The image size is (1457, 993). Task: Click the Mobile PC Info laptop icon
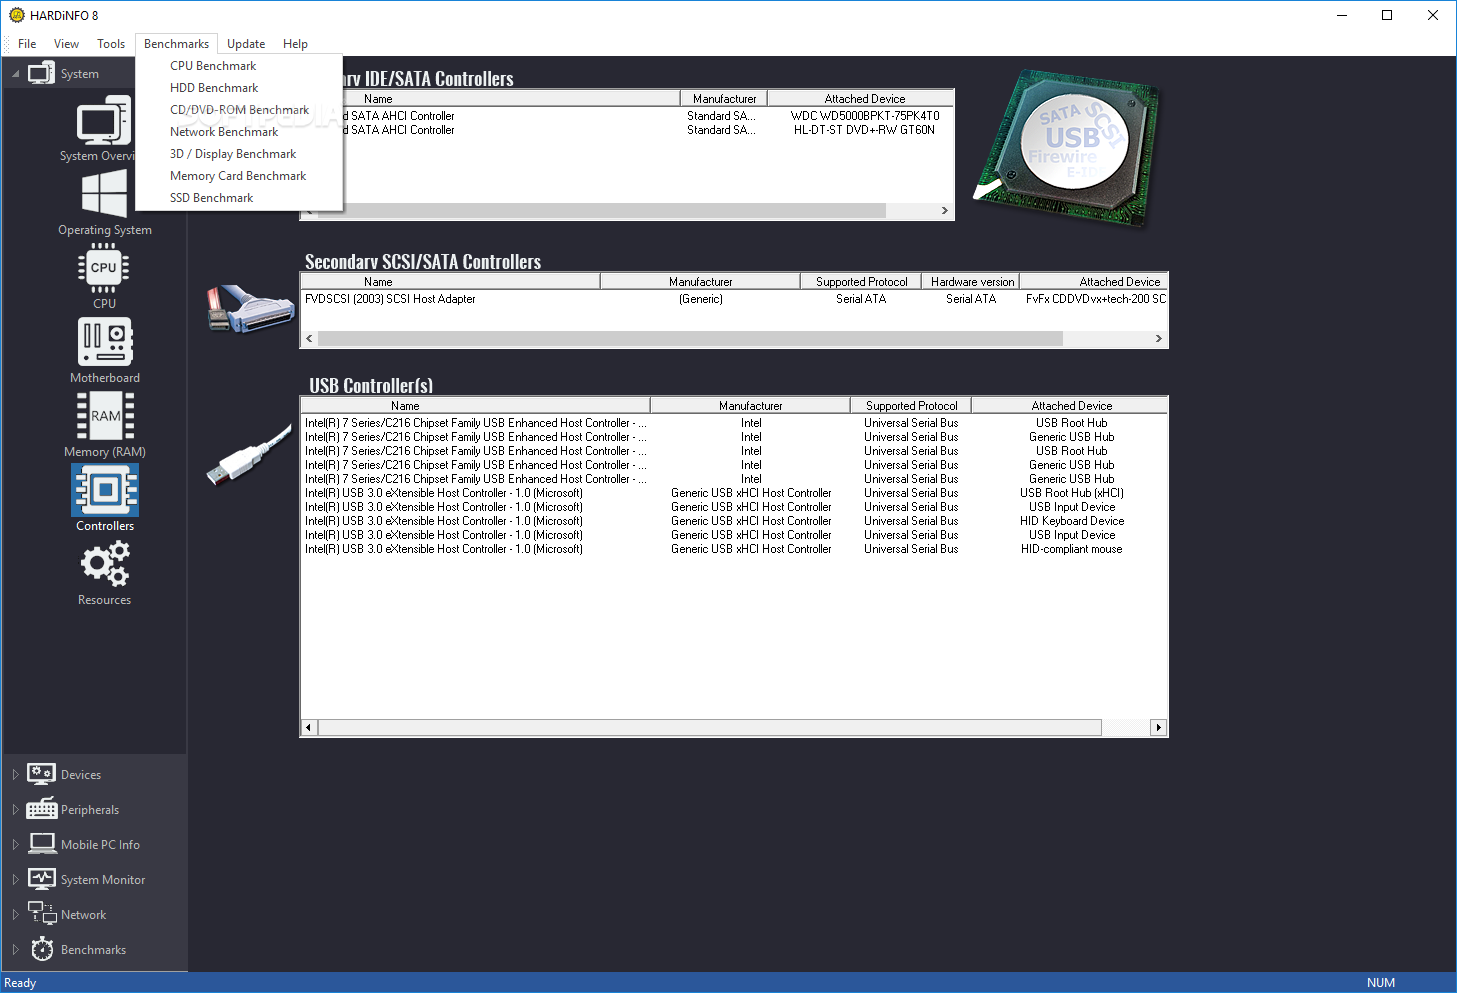42,844
